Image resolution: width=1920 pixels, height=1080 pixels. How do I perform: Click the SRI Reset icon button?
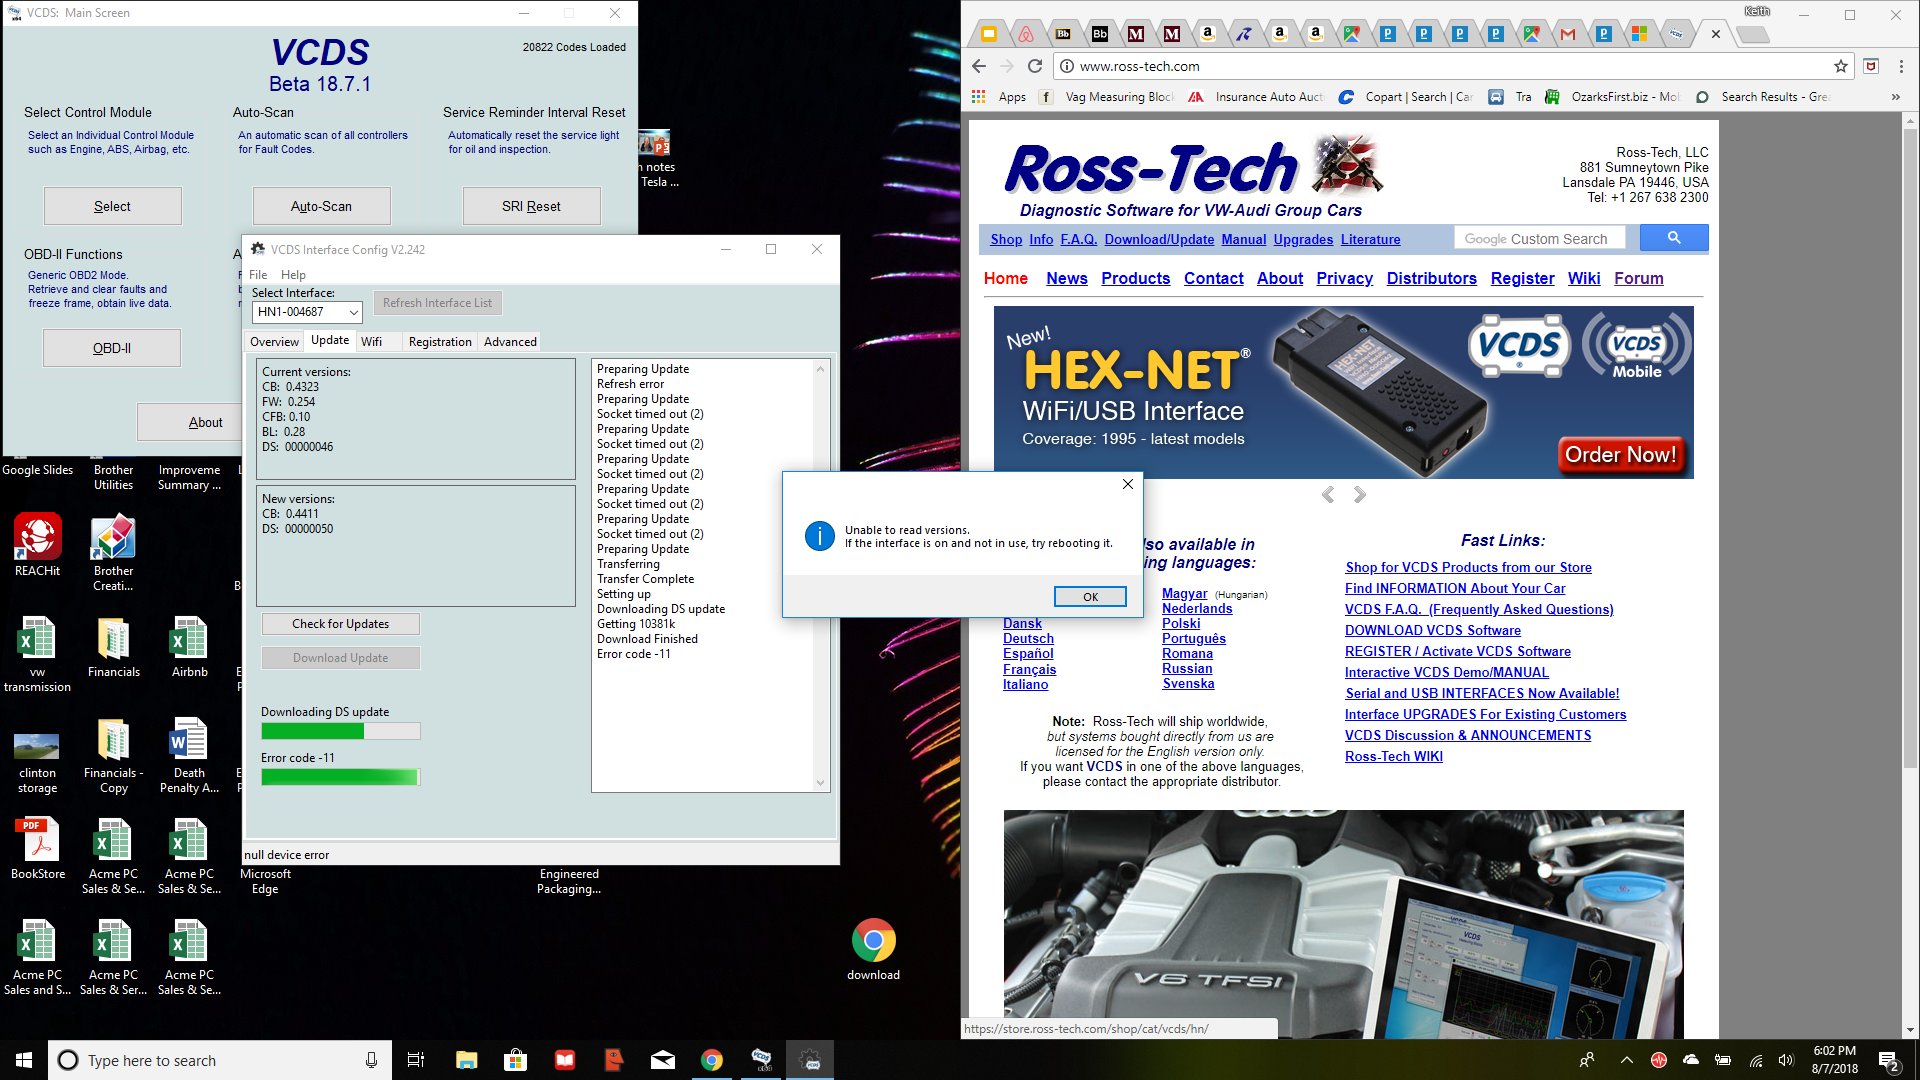530,206
